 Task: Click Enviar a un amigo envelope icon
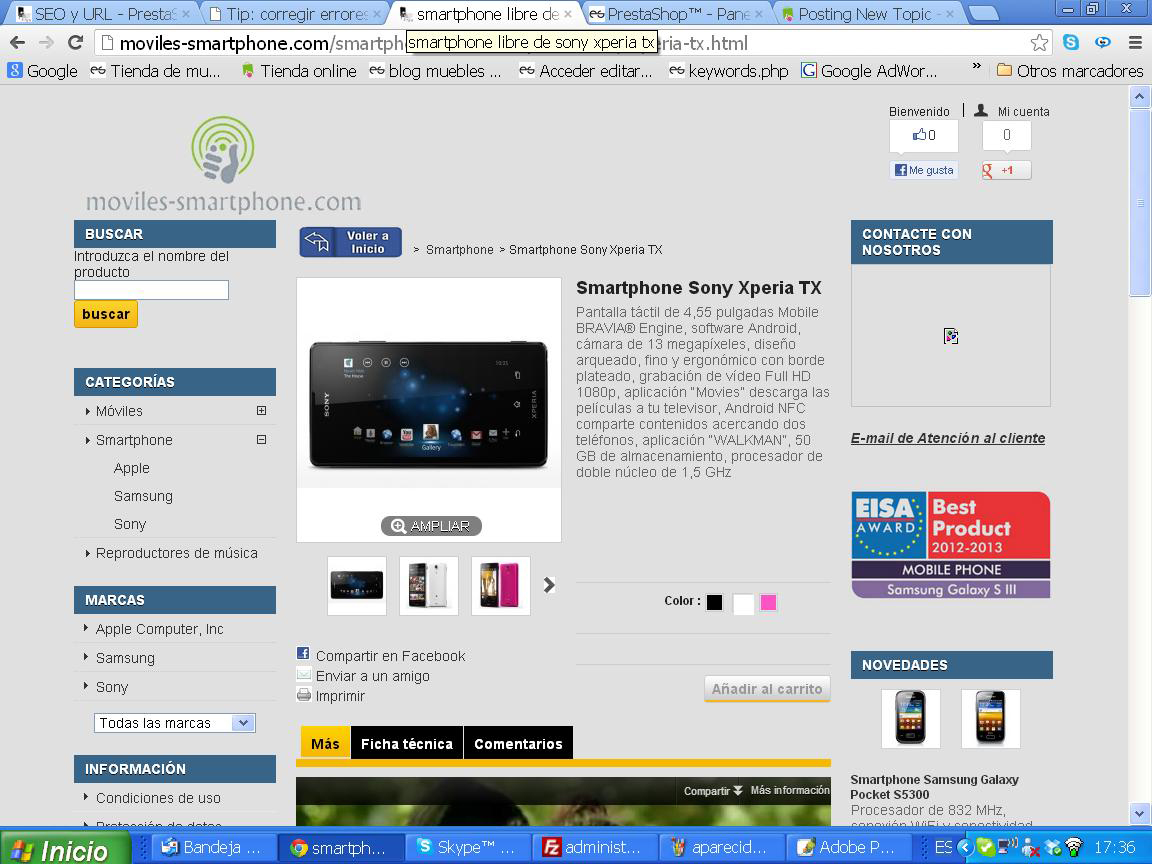pos(303,674)
